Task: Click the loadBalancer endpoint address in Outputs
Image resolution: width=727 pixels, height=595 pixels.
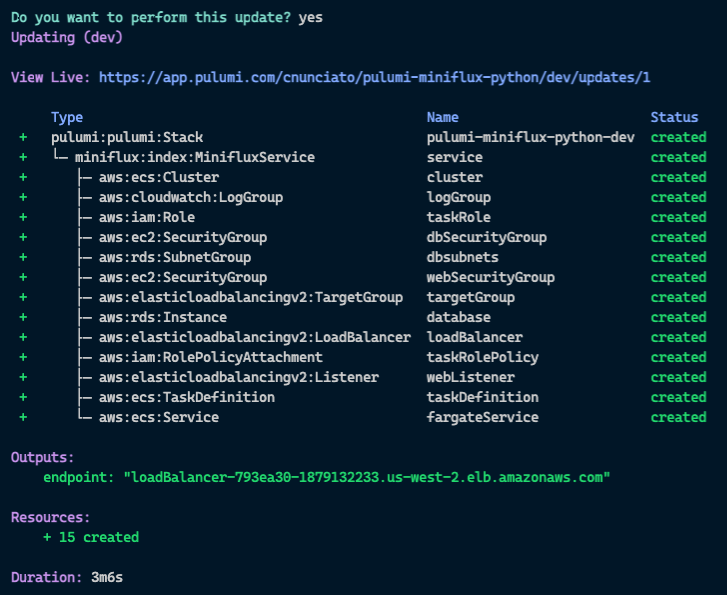Action: [x=367, y=477]
